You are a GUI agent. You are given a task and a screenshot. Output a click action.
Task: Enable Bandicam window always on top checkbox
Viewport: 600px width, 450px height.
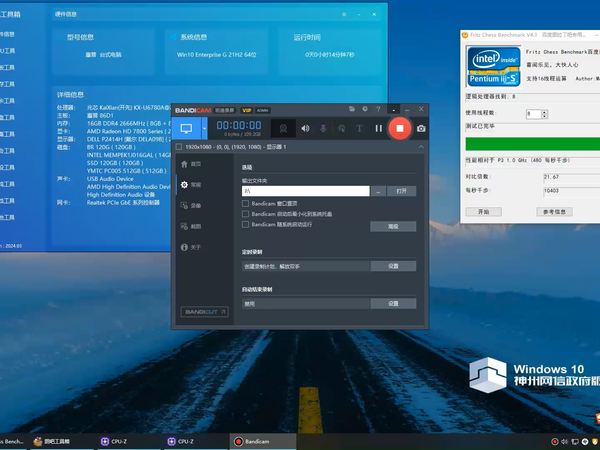246,204
